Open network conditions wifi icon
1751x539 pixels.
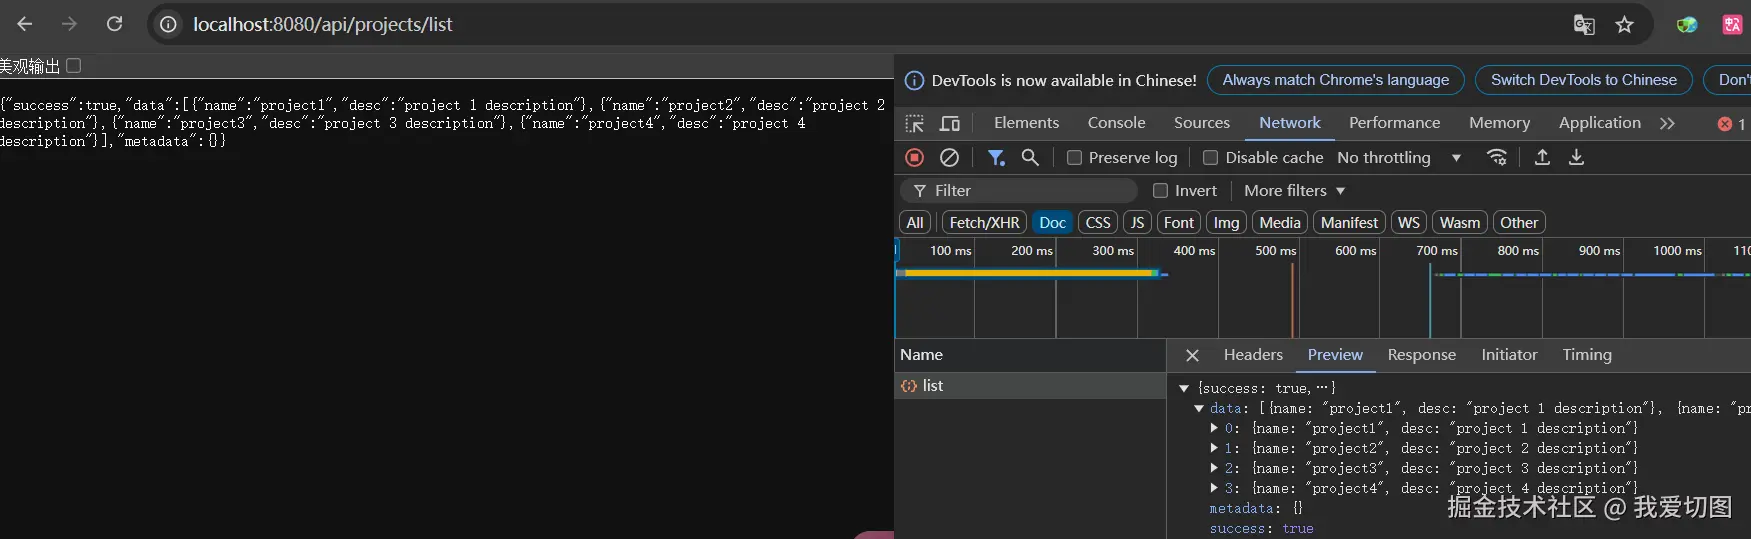click(x=1497, y=157)
